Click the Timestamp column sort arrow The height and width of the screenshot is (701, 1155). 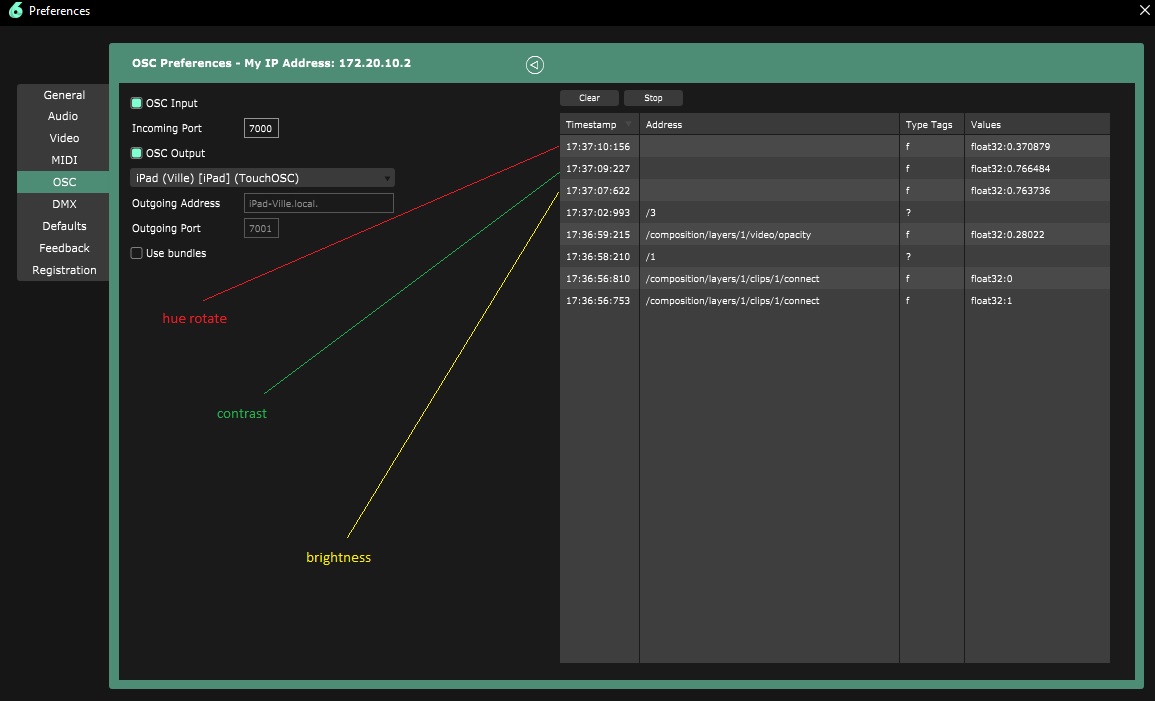tap(628, 125)
